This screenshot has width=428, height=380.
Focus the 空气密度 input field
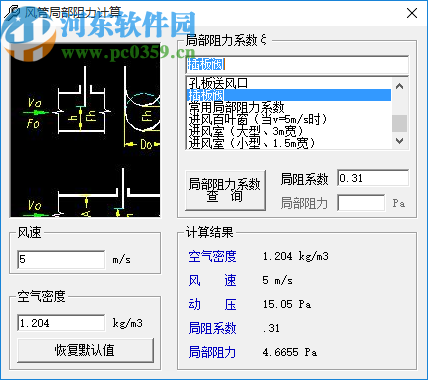click(x=61, y=323)
